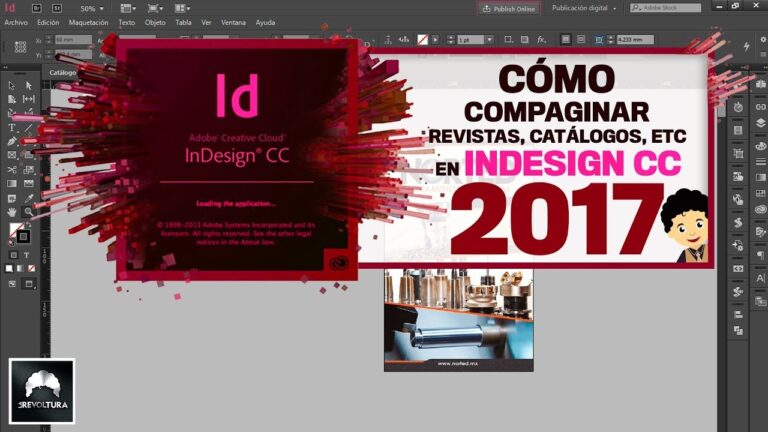768x432 pixels.
Task: Open Adobe Bridge with the Br icon
Action: pos(36,8)
